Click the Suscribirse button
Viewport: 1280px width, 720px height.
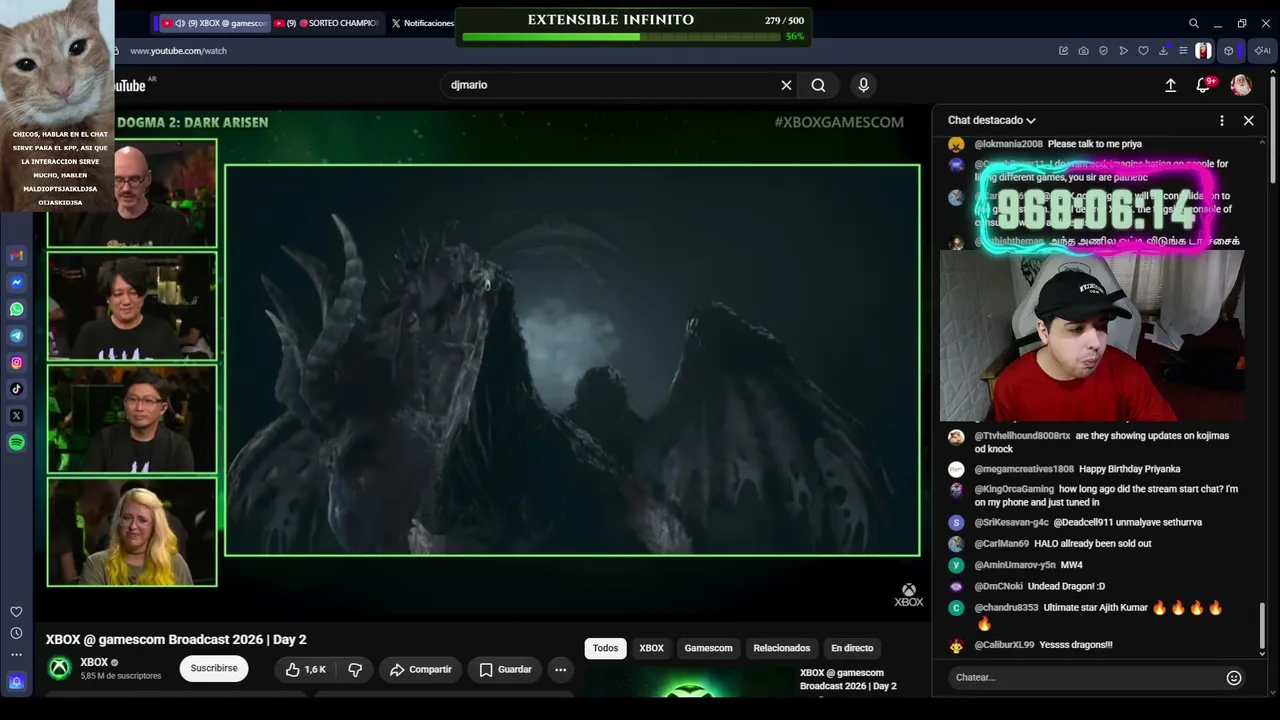pyautogui.click(x=214, y=668)
